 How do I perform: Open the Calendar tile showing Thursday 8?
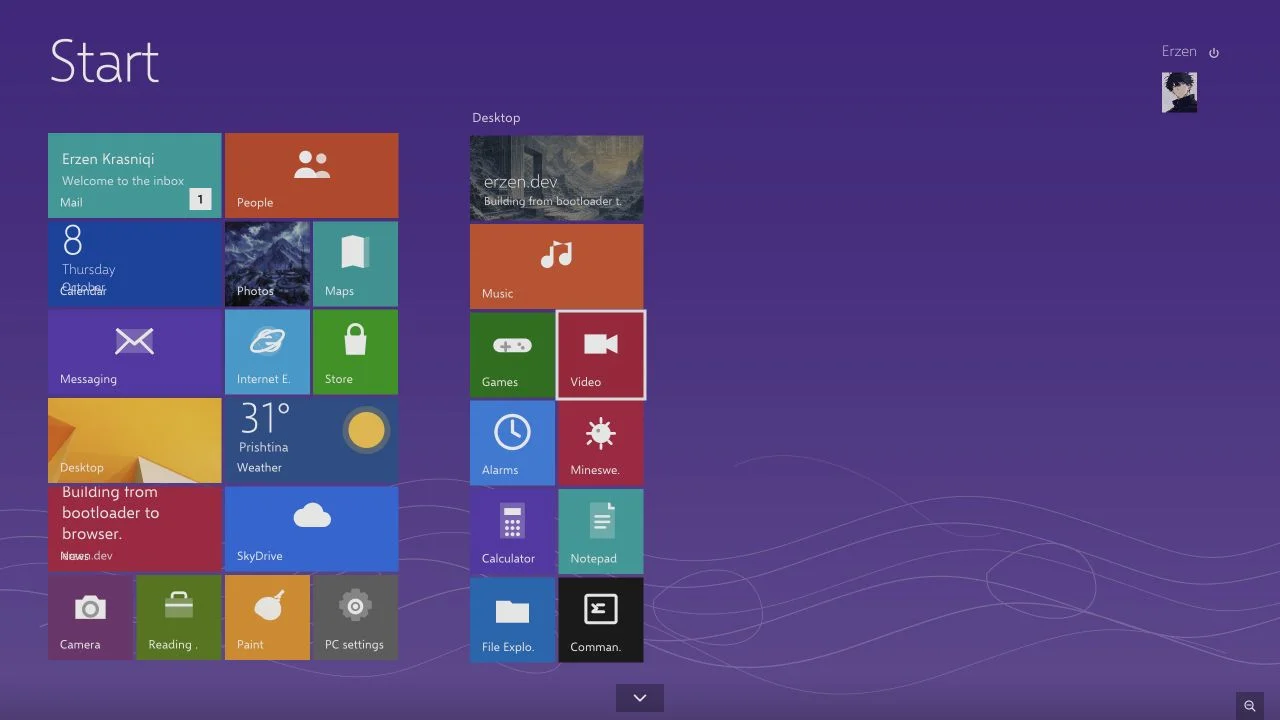pos(135,263)
